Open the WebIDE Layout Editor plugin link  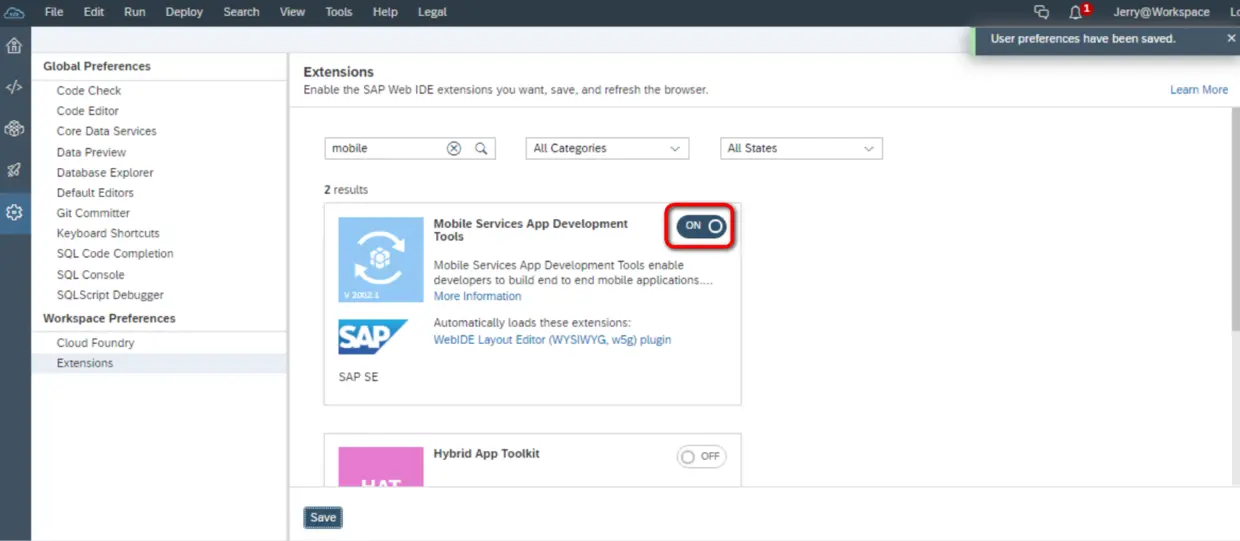point(552,340)
